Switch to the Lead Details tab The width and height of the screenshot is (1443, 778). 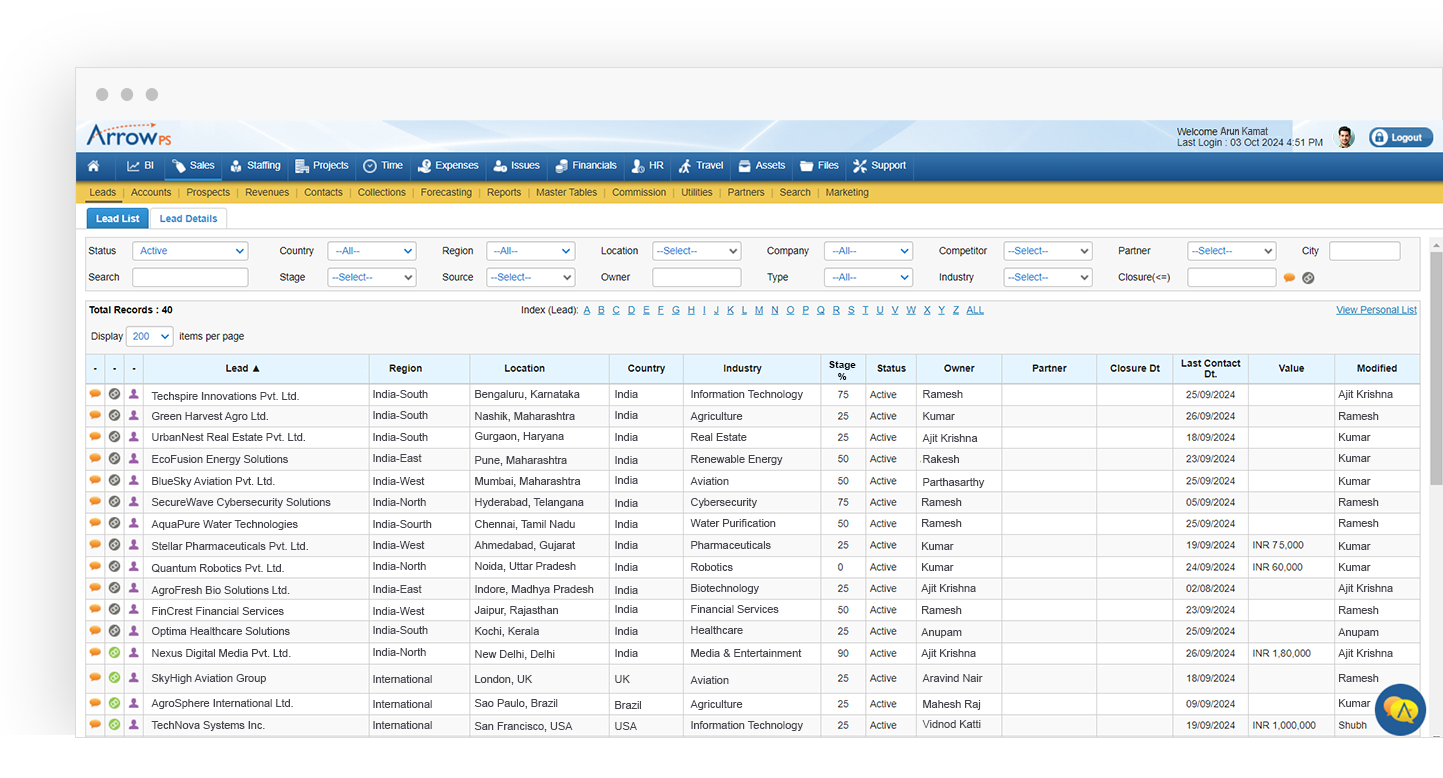tap(188, 218)
